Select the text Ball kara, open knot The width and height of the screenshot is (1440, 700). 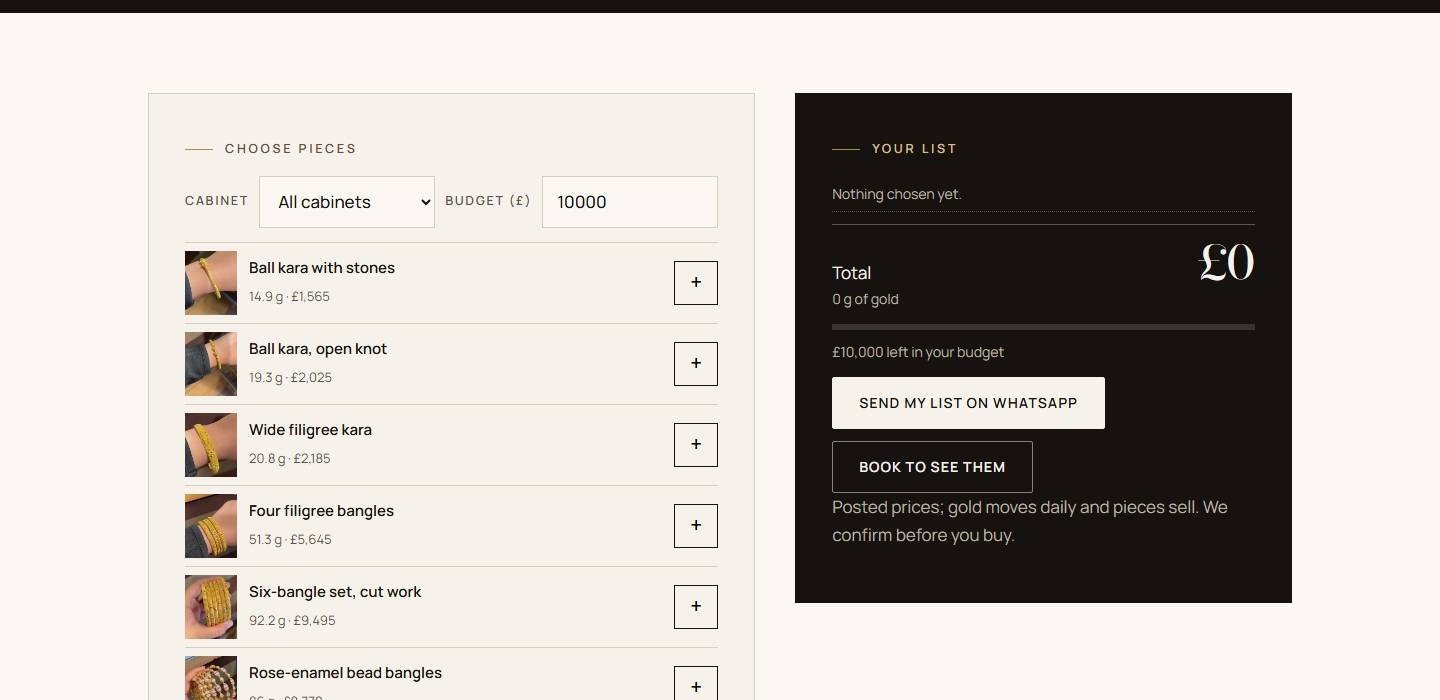click(x=318, y=349)
